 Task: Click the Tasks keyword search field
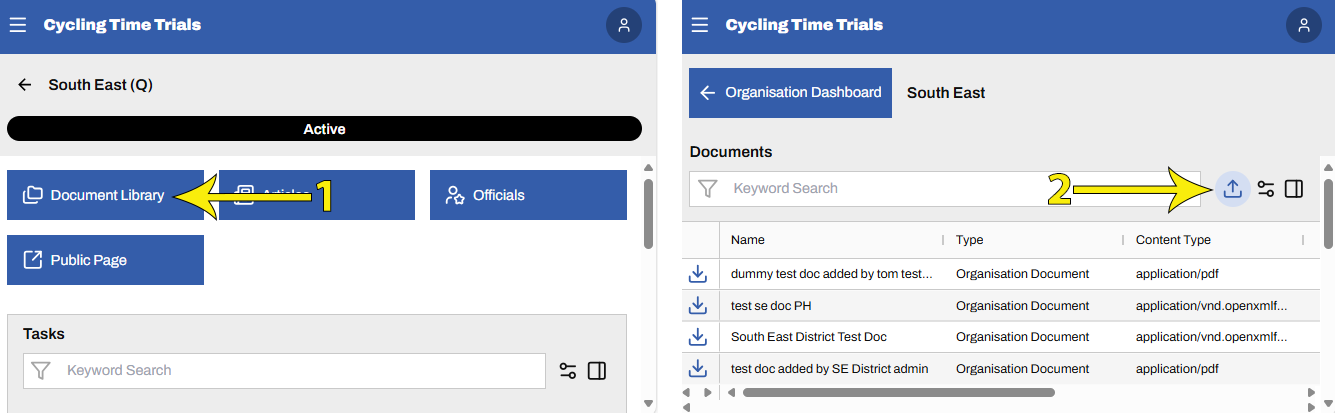(300, 370)
